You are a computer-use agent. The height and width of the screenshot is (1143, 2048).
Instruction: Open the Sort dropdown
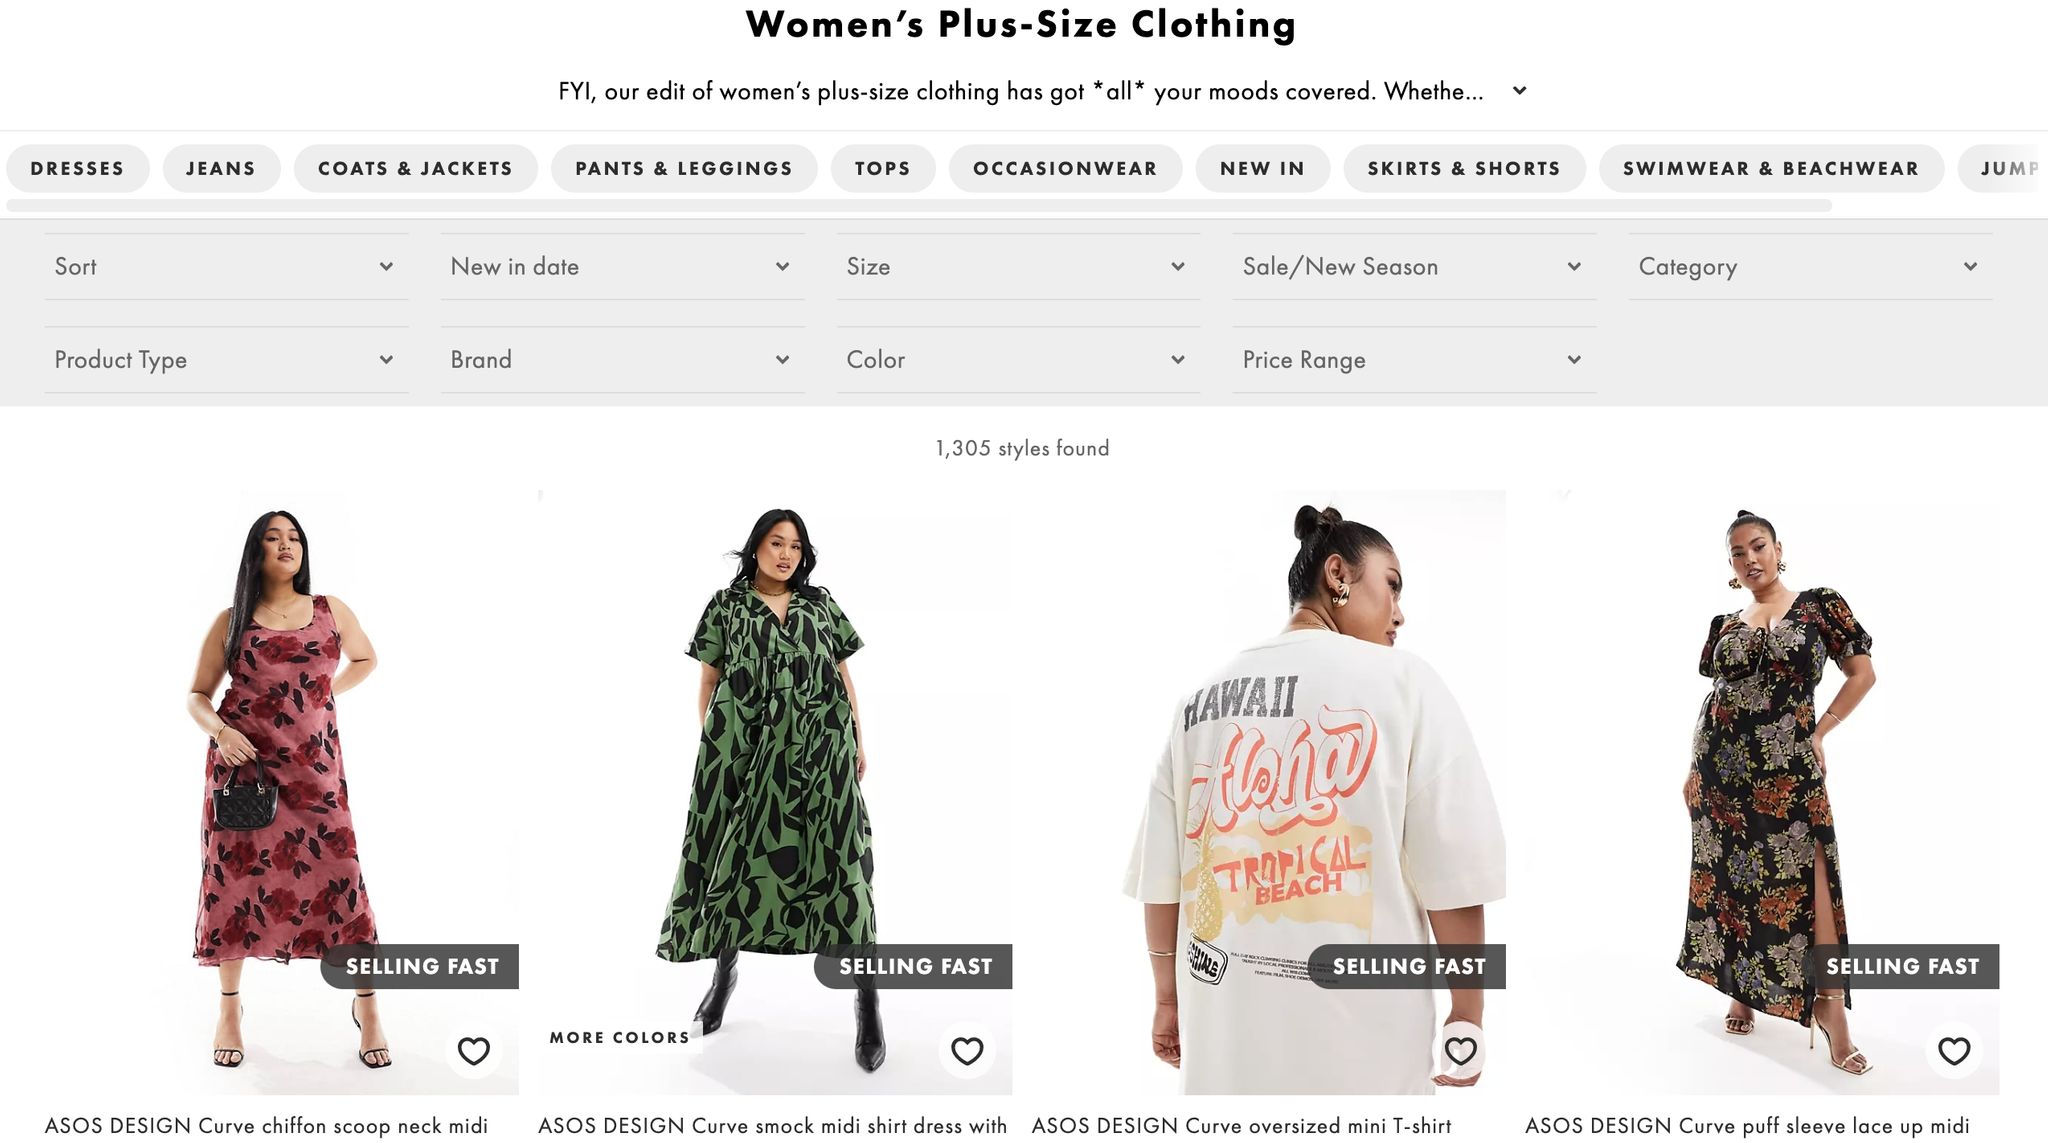226,267
